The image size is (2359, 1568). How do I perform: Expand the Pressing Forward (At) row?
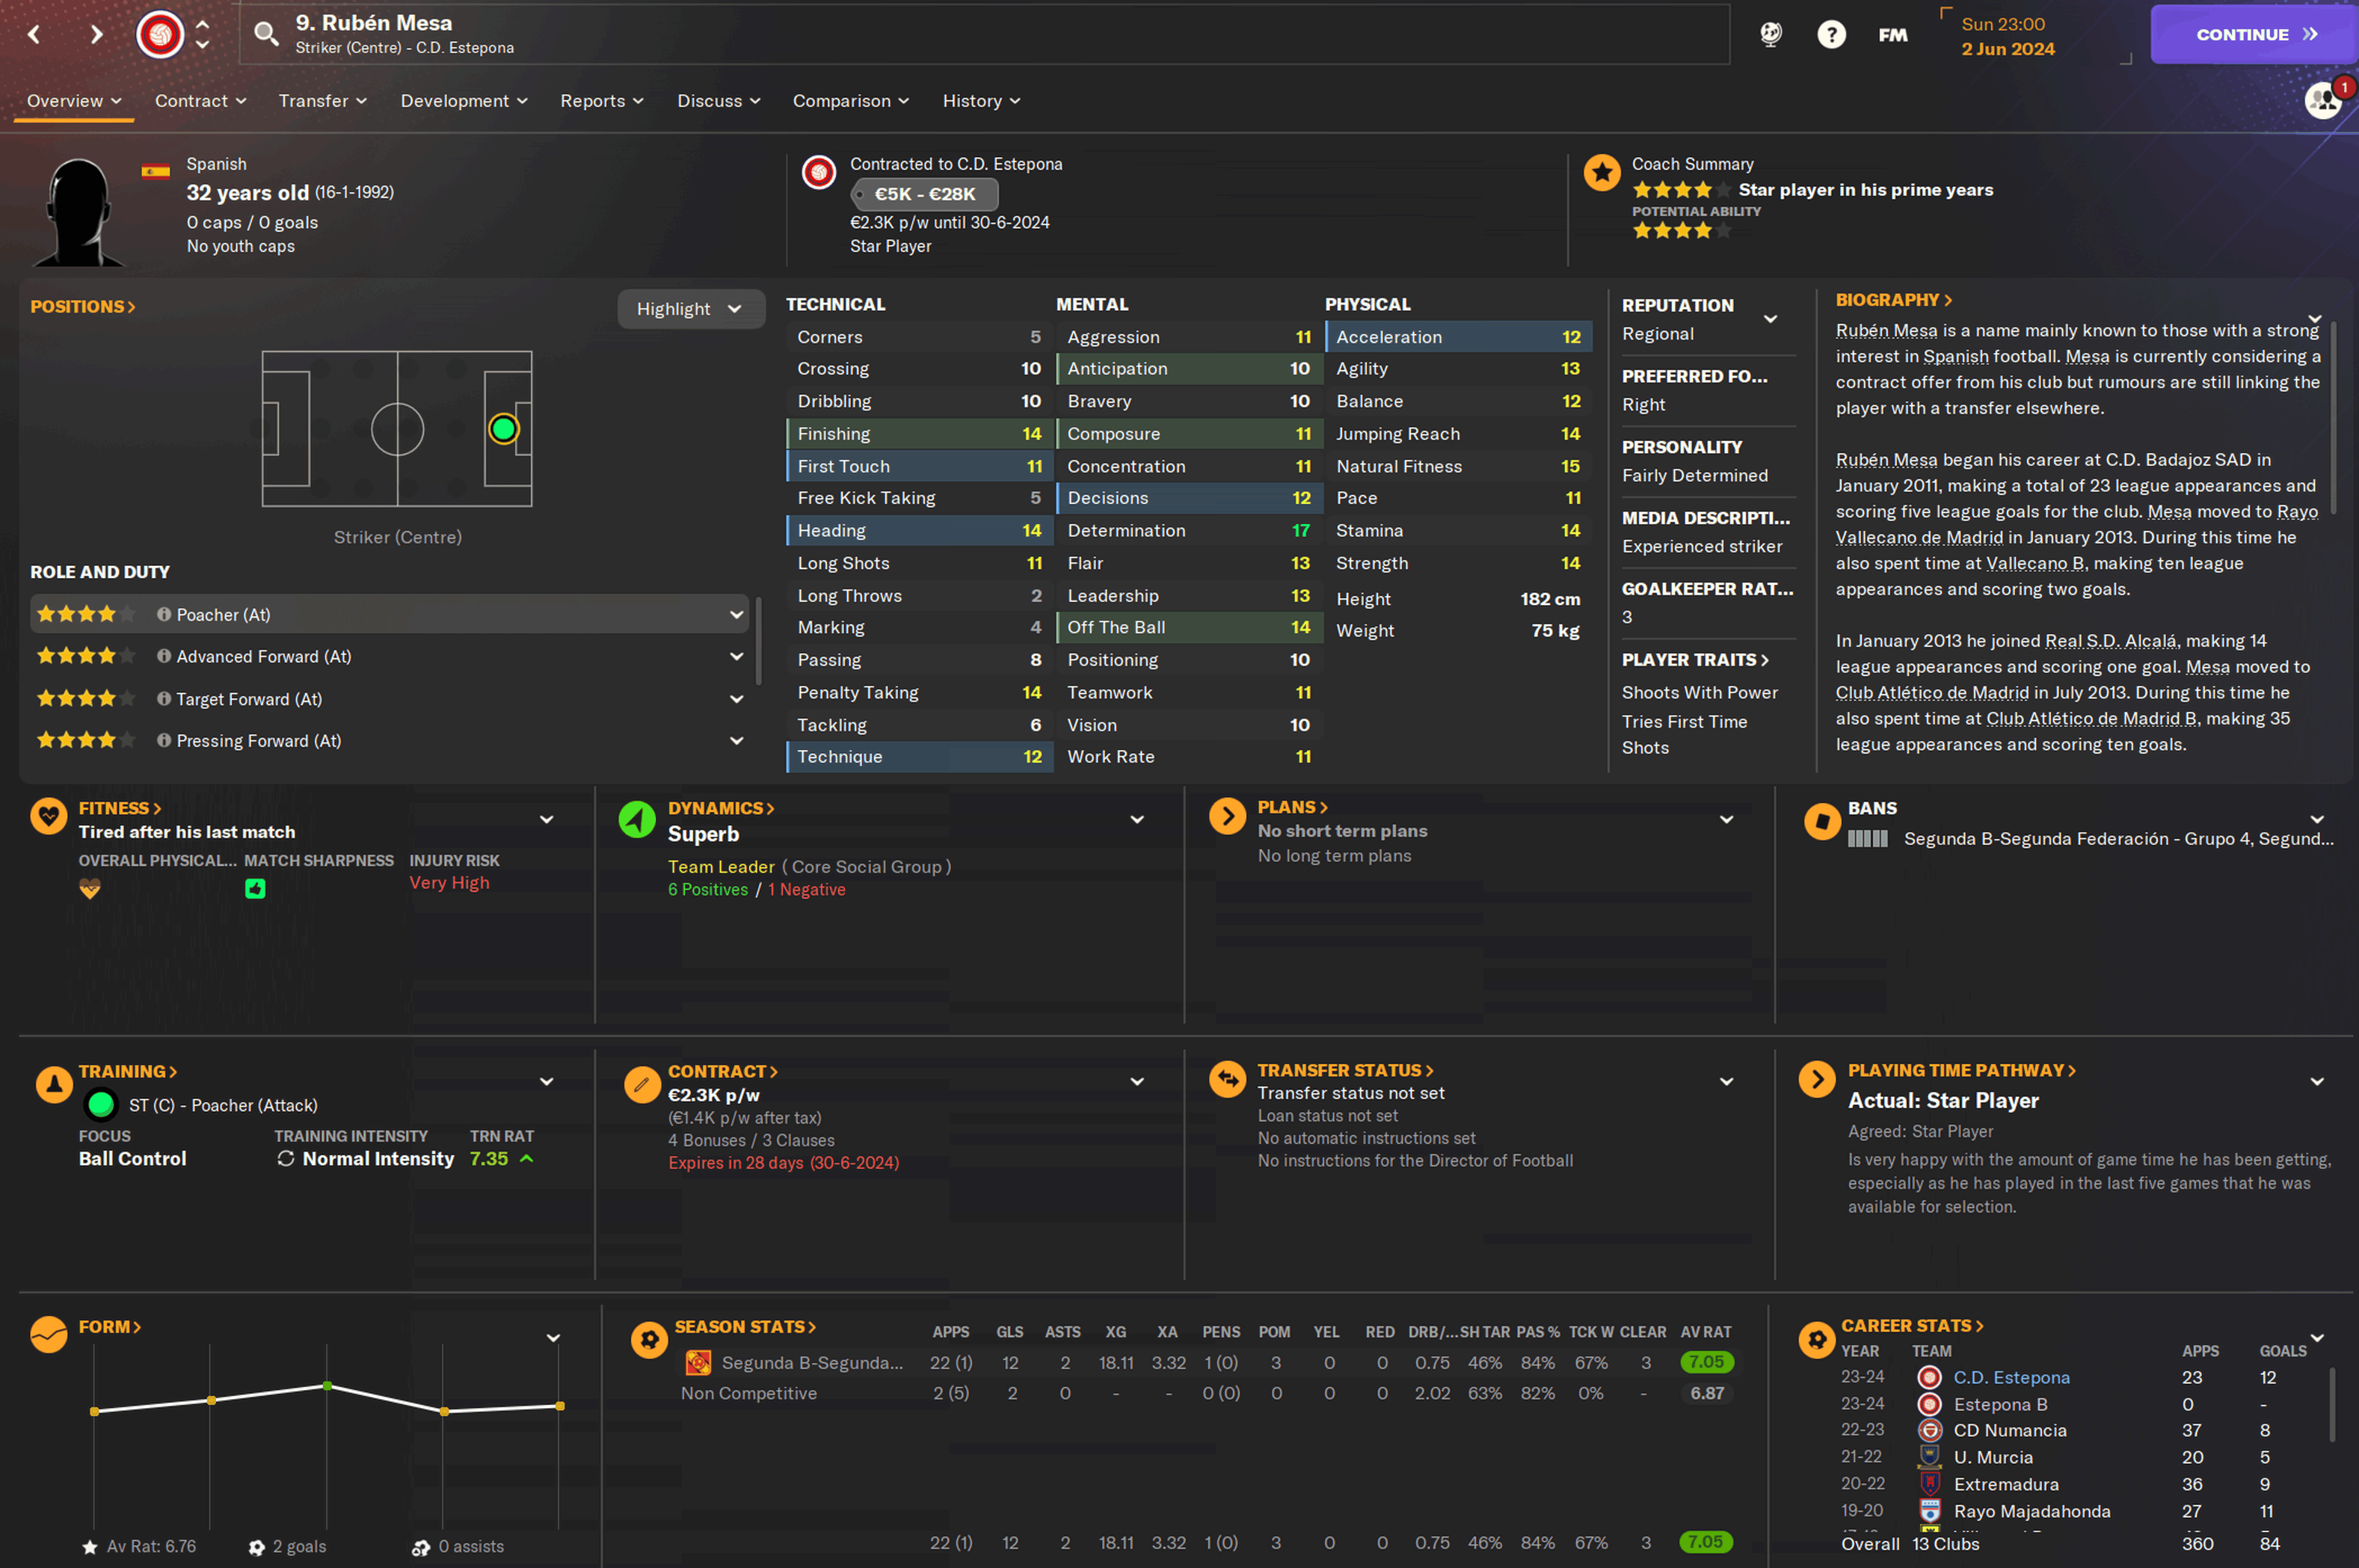coord(736,741)
